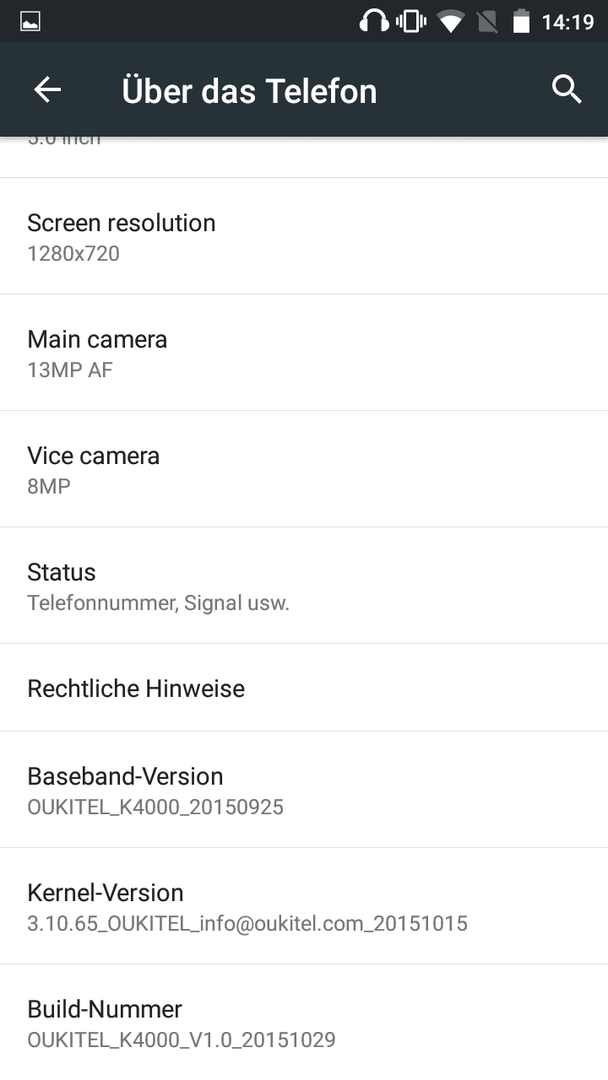Image resolution: width=608 pixels, height=1080 pixels.
Task: Select the Main camera entry
Action: coord(304,353)
